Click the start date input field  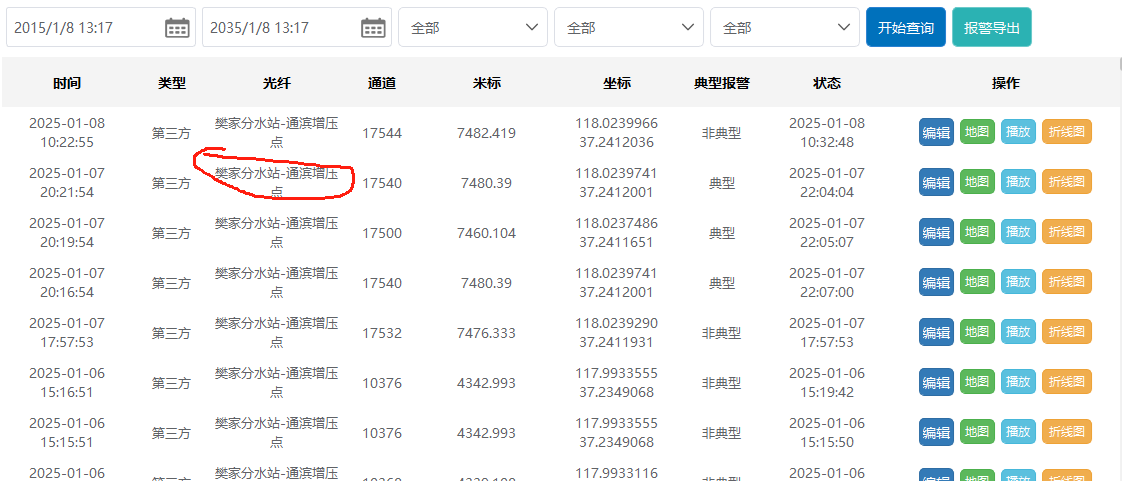pos(101,27)
